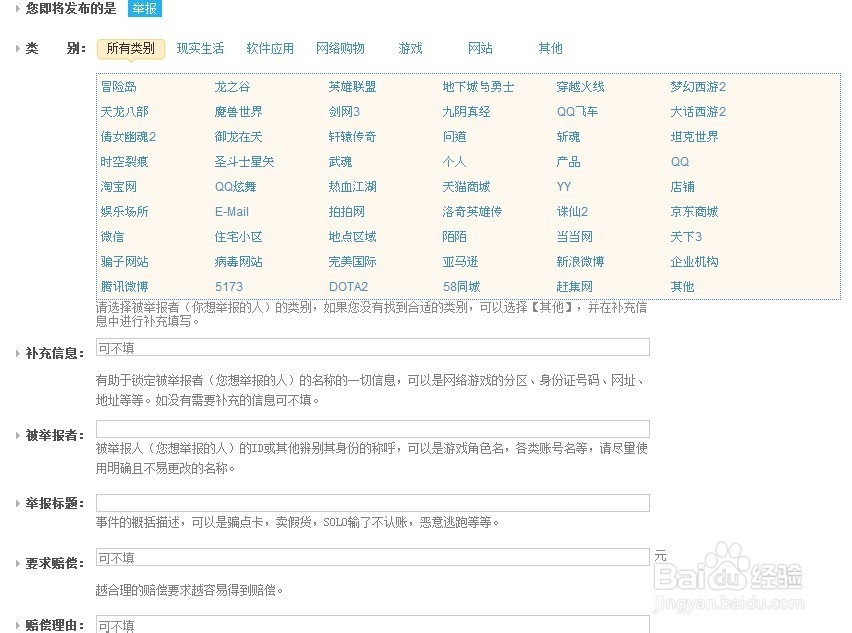Select 梦幻西游2 category link
Image resolution: width=852 pixels, height=633 pixels.
698,87
